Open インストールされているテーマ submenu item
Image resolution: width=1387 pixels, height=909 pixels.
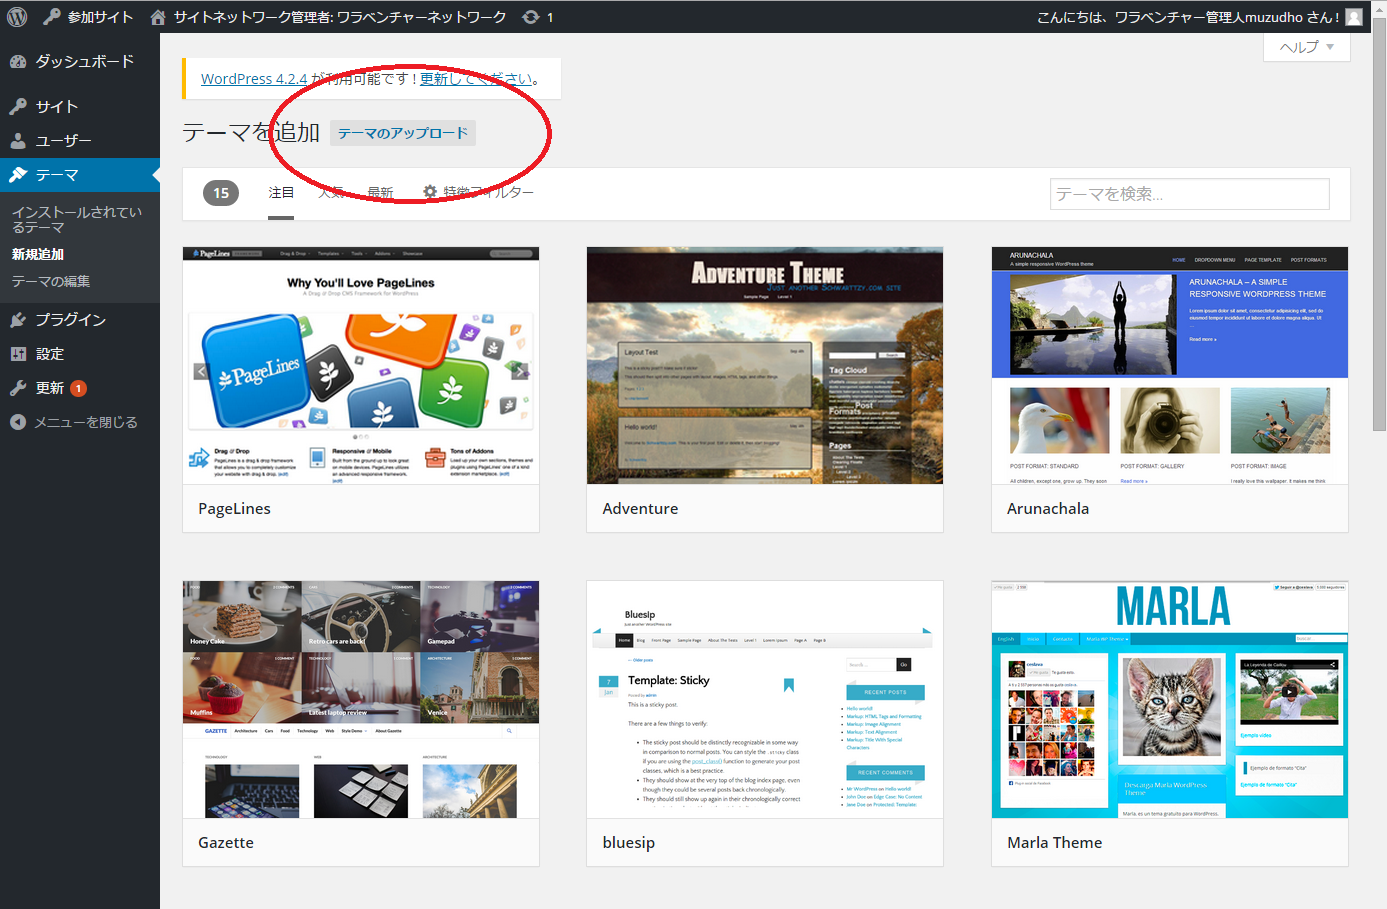pyautogui.click(x=77, y=220)
